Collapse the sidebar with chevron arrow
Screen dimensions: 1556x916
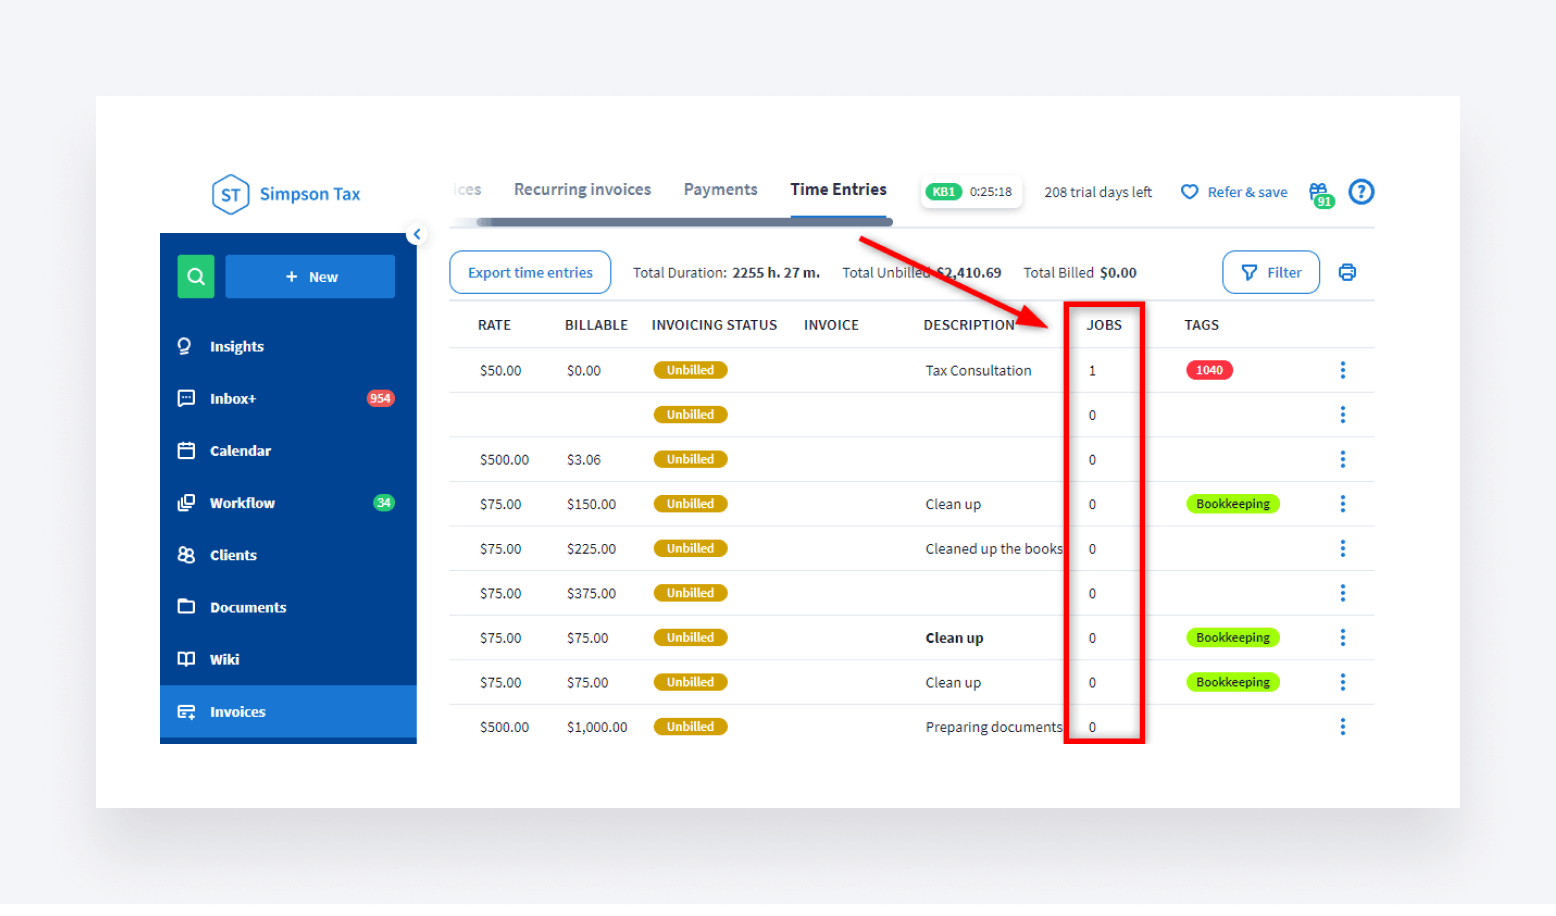pos(417,234)
